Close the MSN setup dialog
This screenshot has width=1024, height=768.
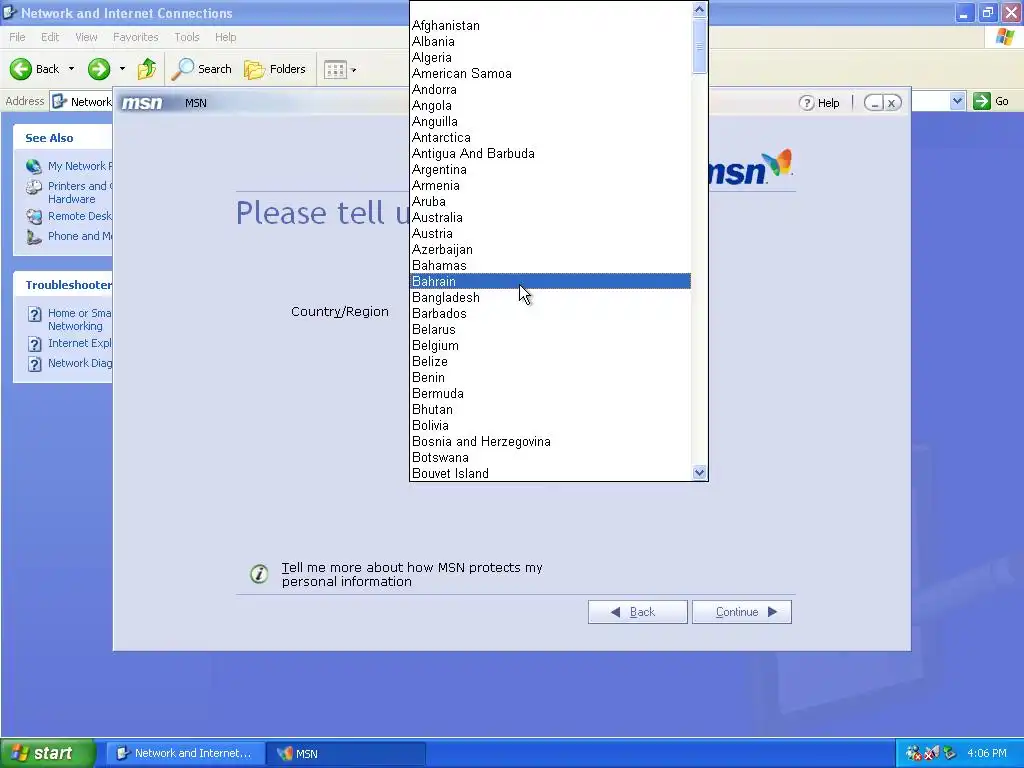892,103
